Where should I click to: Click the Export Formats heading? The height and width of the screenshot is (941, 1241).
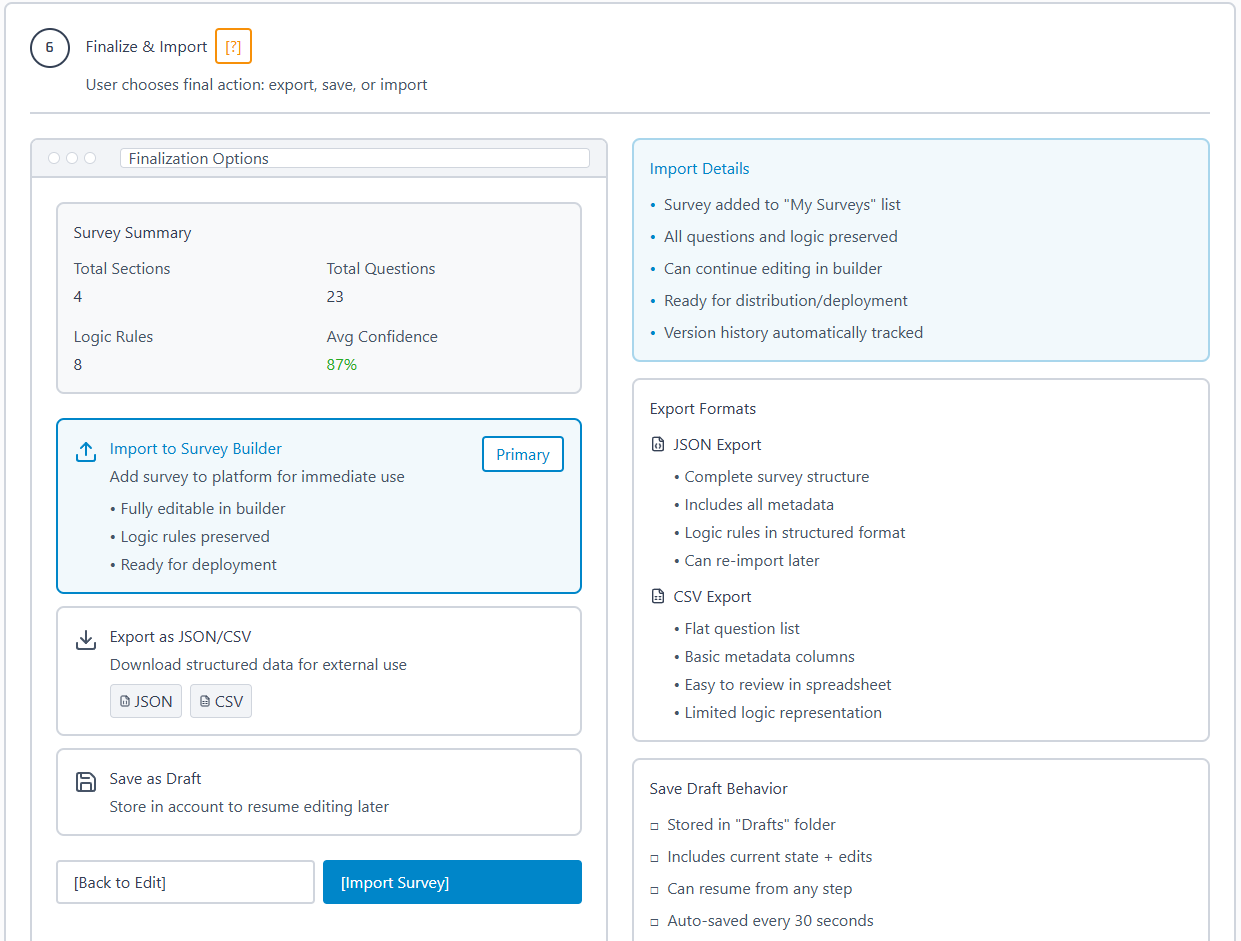click(x=703, y=408)
